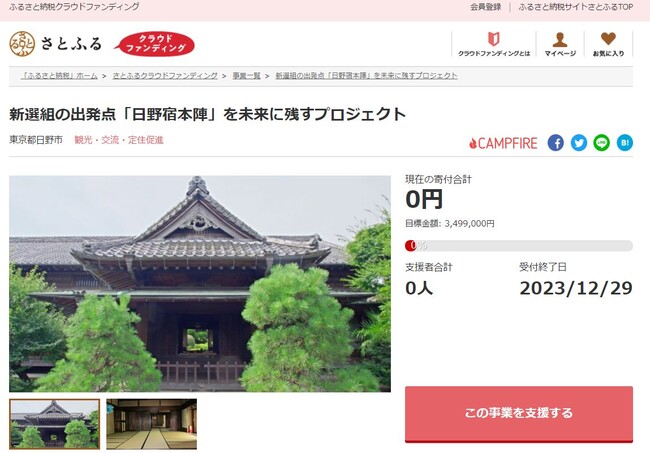The image size is (650, 453).
Task: Go to ふるさと納税サイトさとふるTOP
Action: point(575,7)
